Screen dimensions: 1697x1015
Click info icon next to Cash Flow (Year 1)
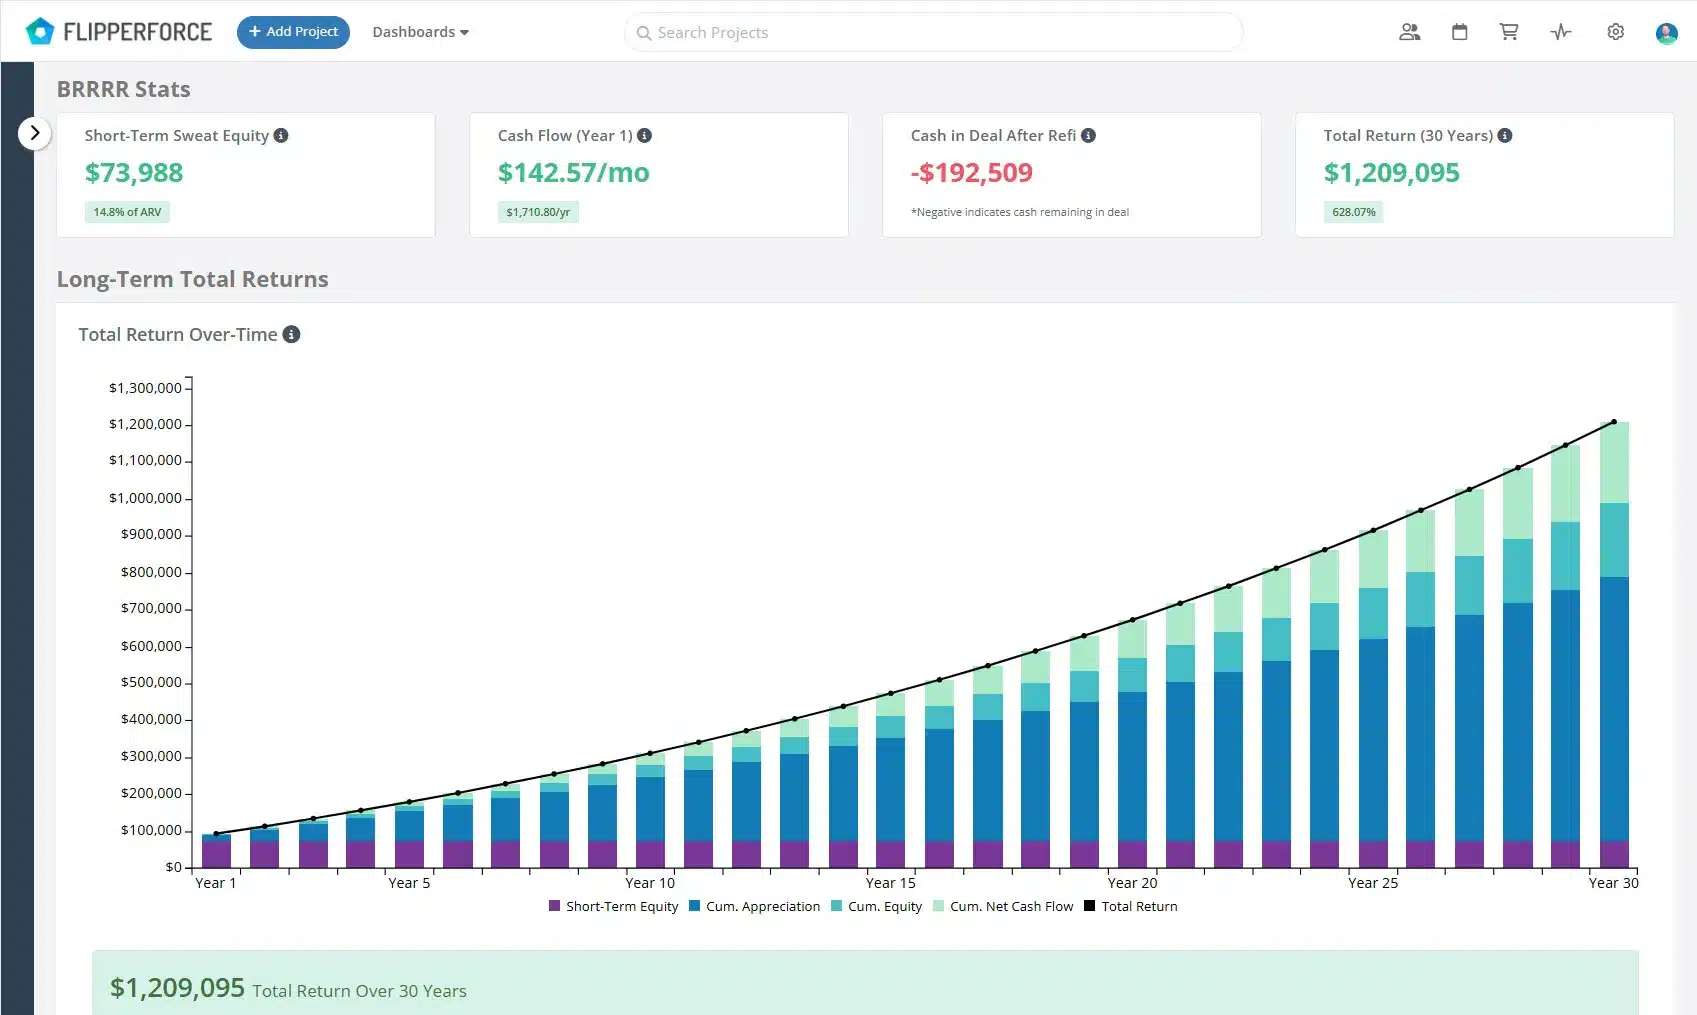[645, 135]
